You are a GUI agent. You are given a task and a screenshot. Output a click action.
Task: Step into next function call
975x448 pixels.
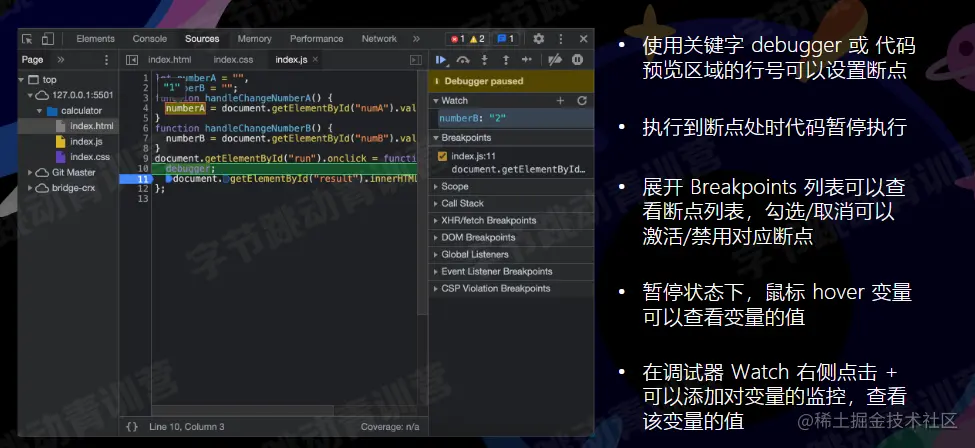click(484, 60)
